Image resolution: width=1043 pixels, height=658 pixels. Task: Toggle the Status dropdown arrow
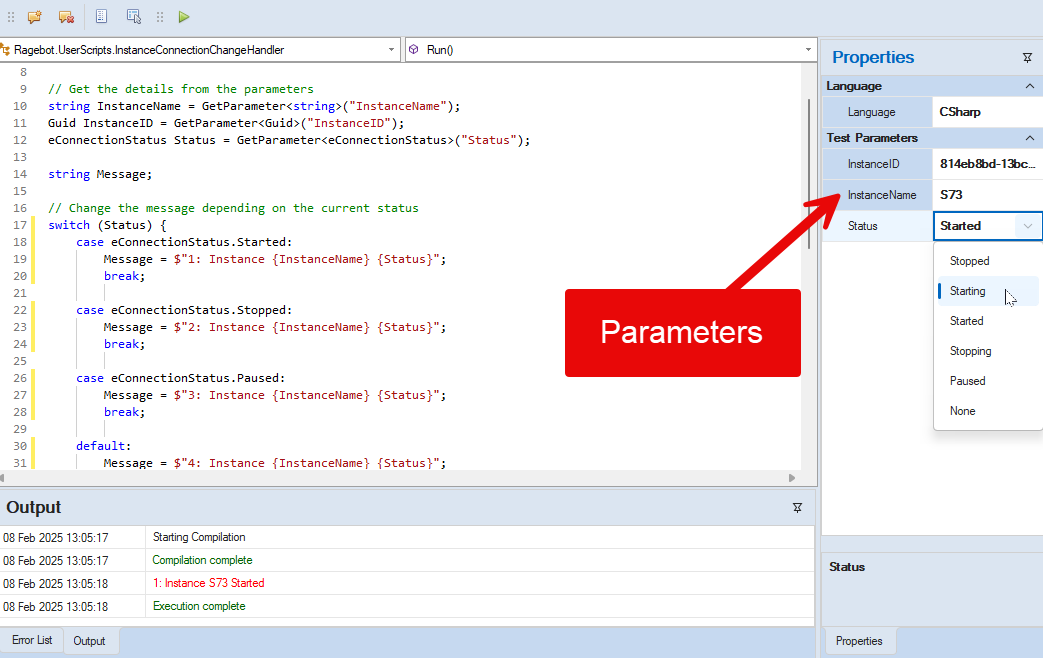[1028, 226]
